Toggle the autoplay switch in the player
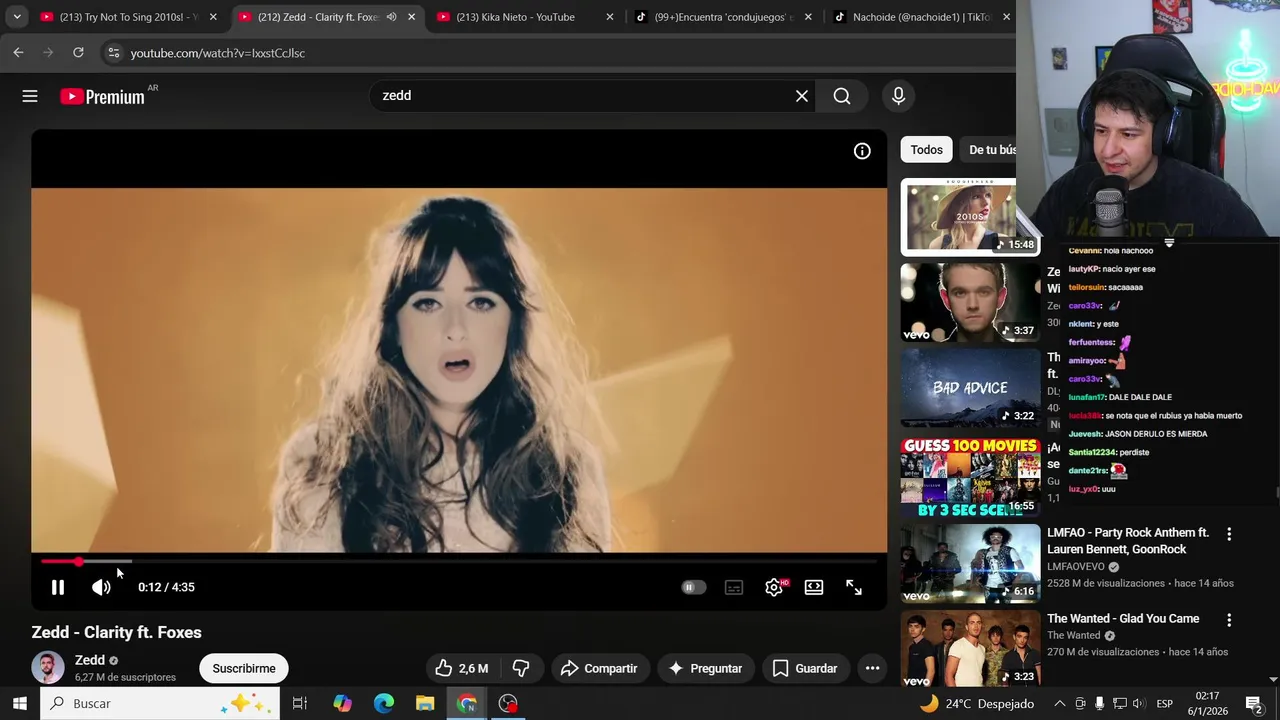Image resolution: width=1280 pixels, height=720 pixels. coord(693,588)
